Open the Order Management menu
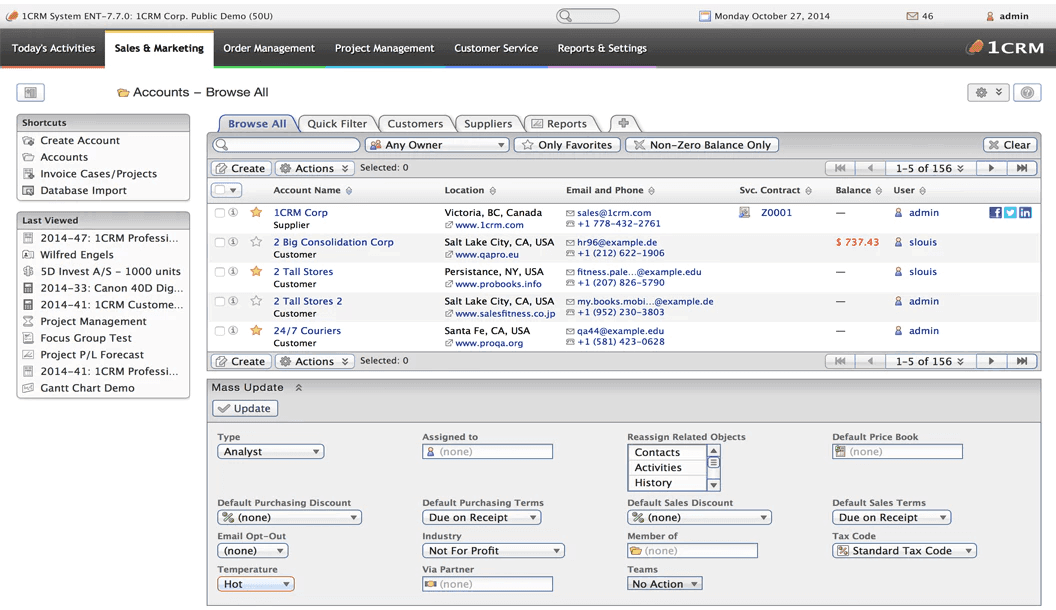1056x610 pixels. click(268, 48)
